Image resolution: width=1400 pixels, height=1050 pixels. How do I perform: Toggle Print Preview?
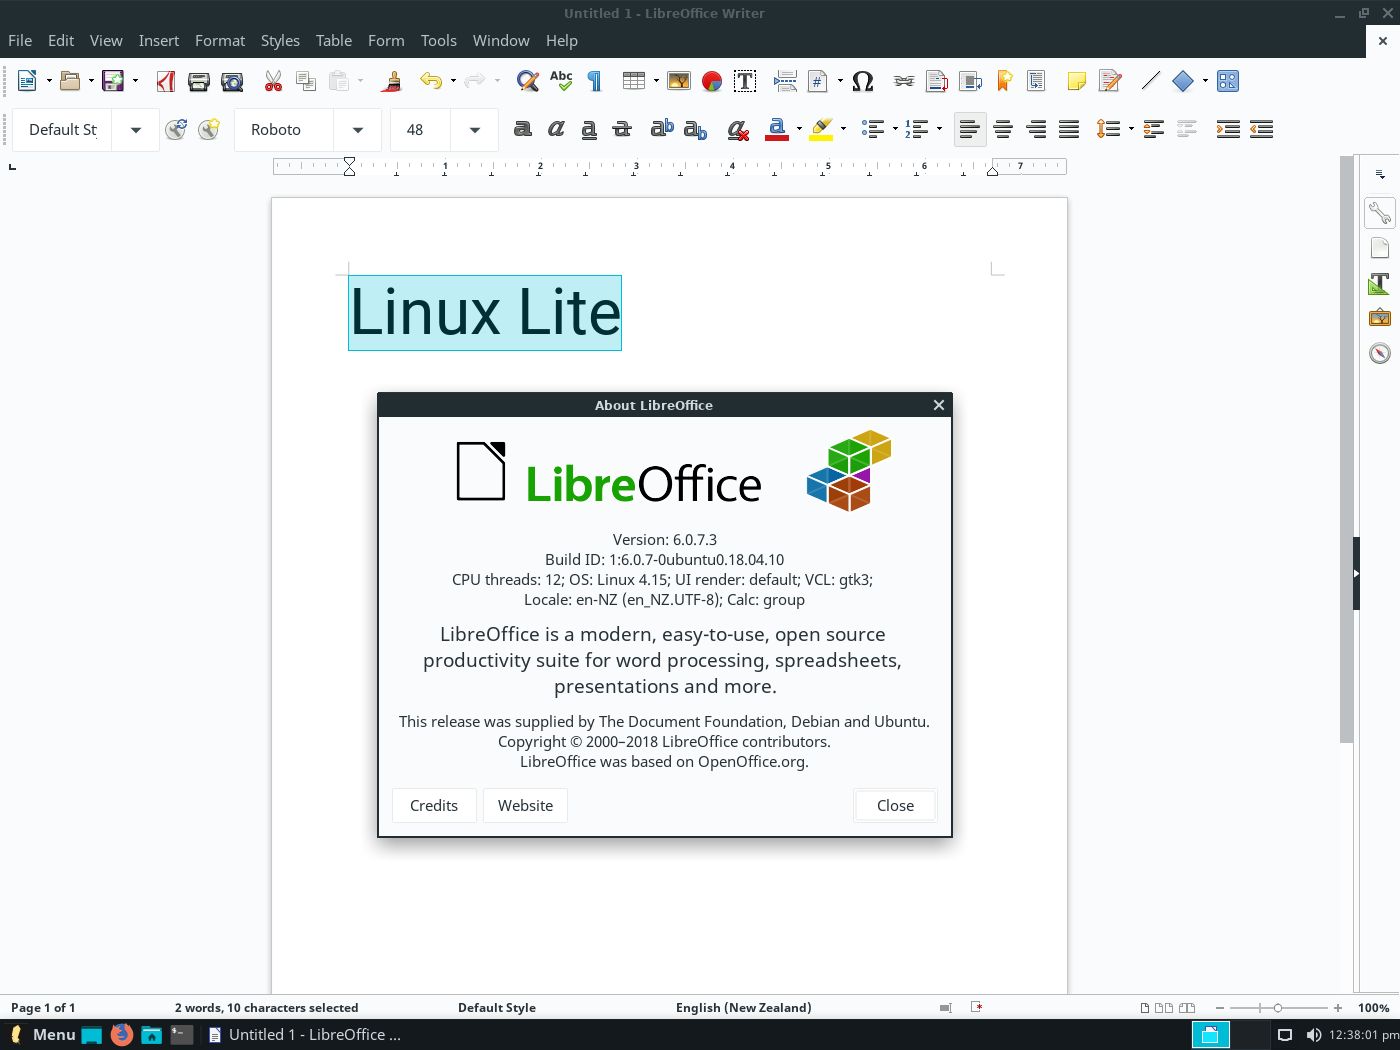[232, 81]
